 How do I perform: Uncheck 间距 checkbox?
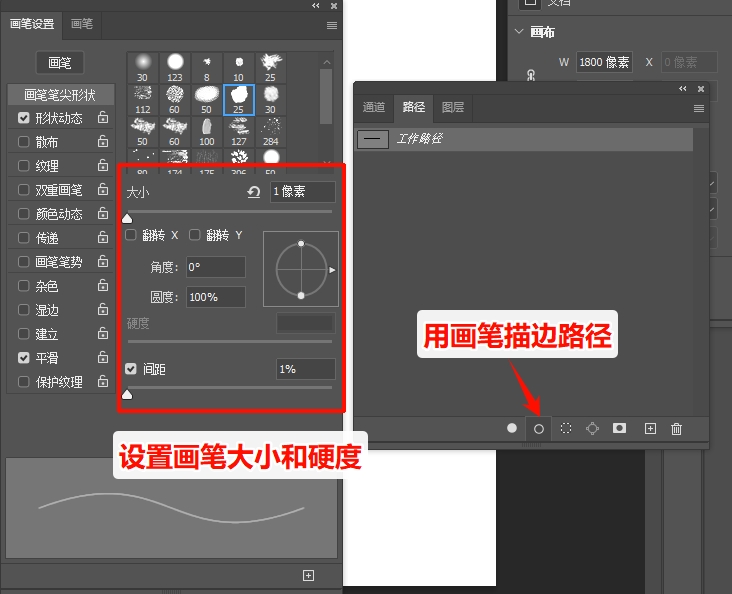131,369
